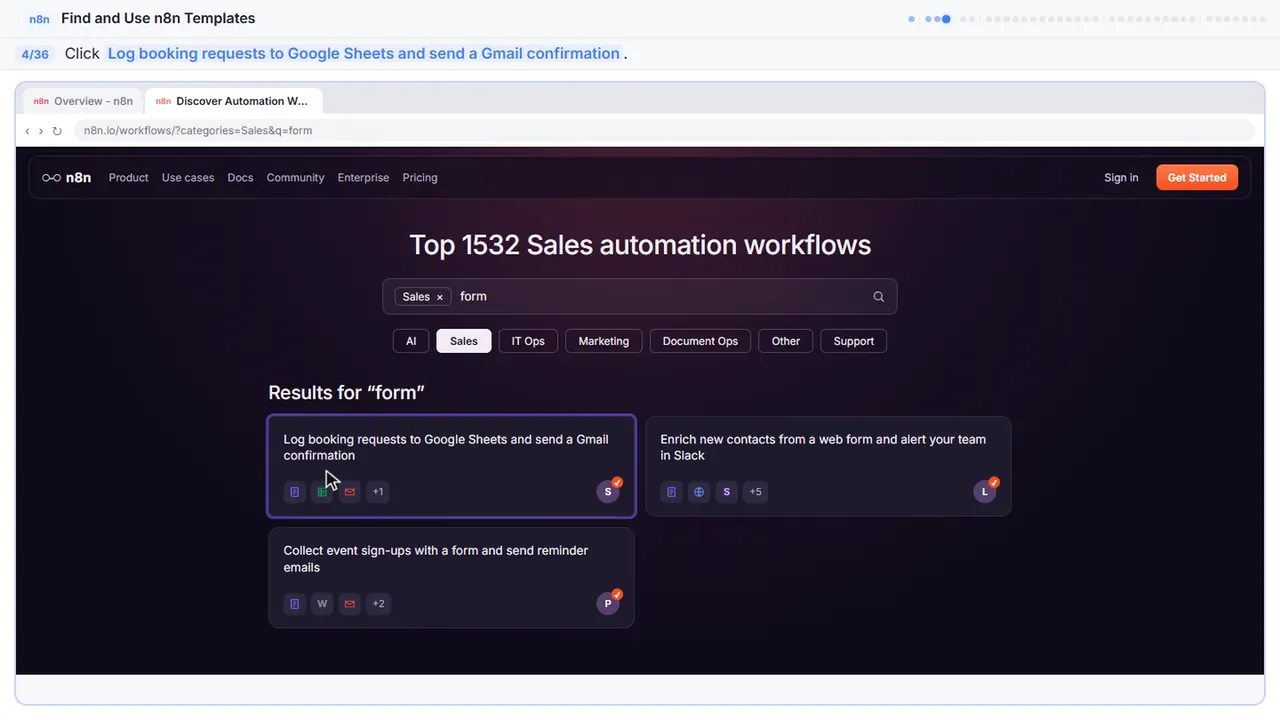Select the Other category filter
The height and width of the screenshot is (720, 1280).
coord(786,341)
